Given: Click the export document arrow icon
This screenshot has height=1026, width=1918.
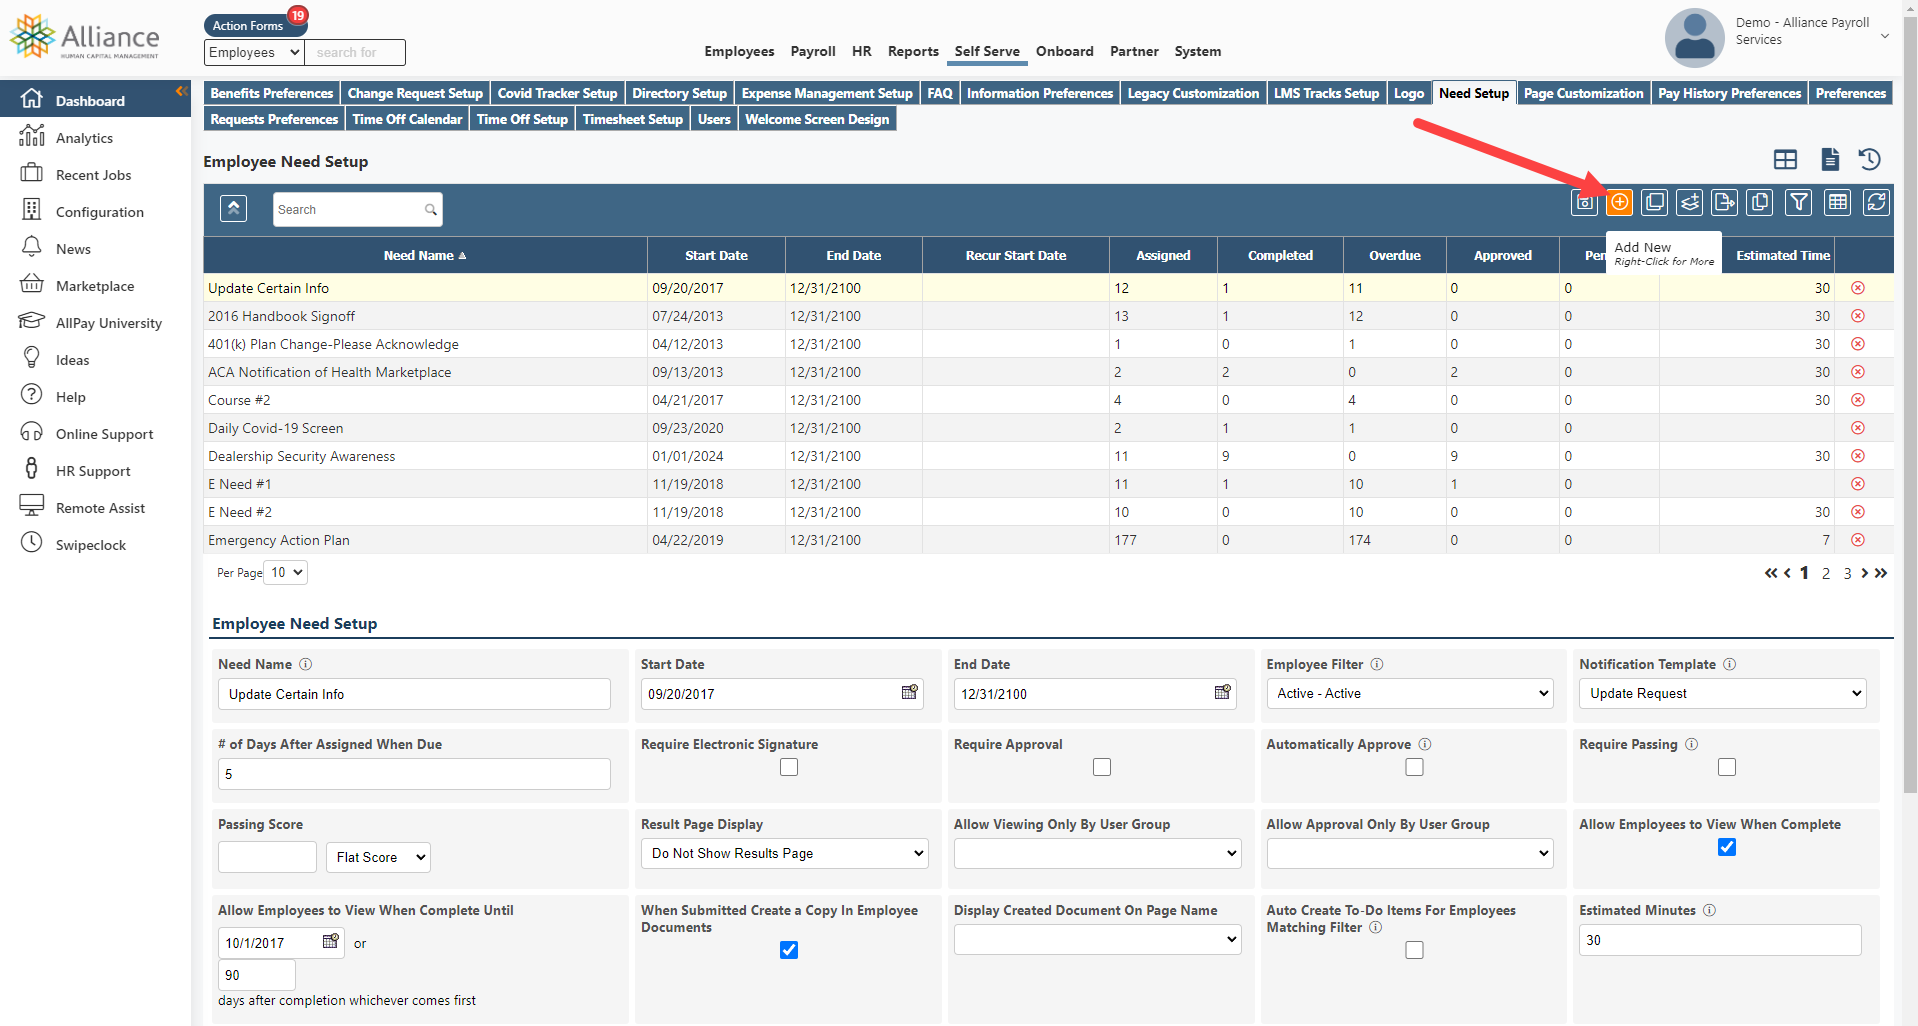Looking at the screenshot, I should coord(1725,203).
